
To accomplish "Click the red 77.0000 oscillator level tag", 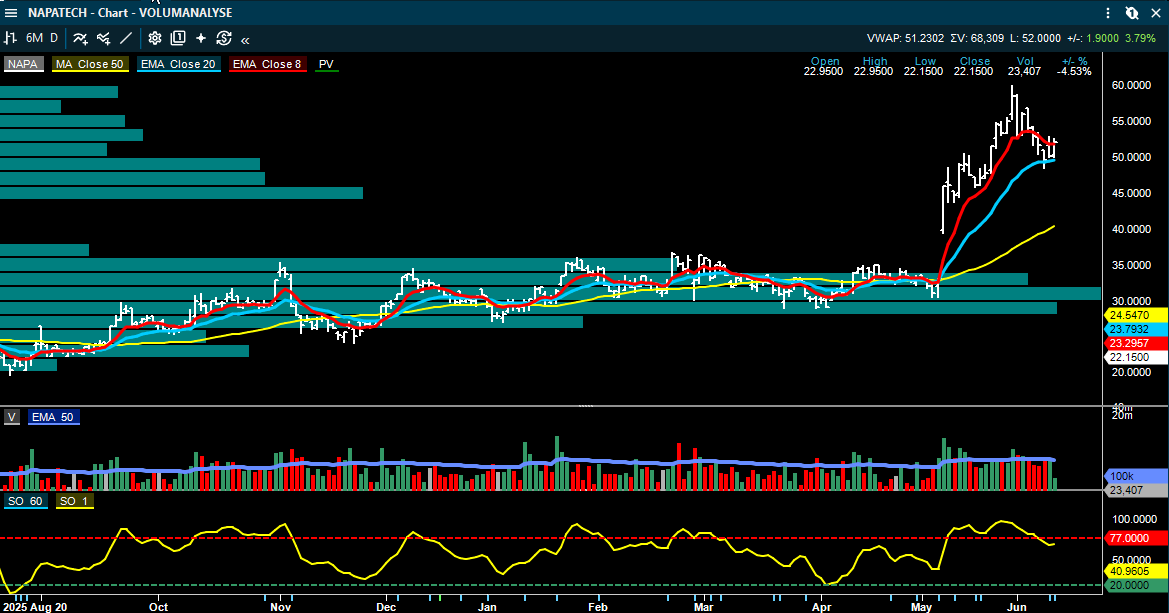I will pos(1135,538).
